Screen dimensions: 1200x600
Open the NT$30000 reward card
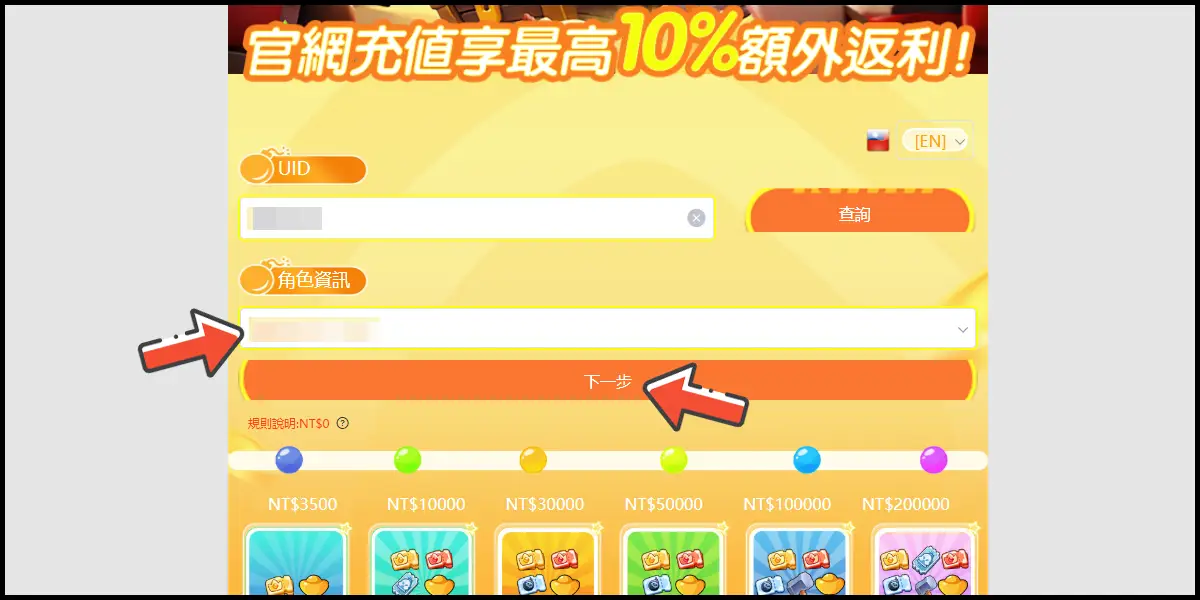[x=546, y=560]
